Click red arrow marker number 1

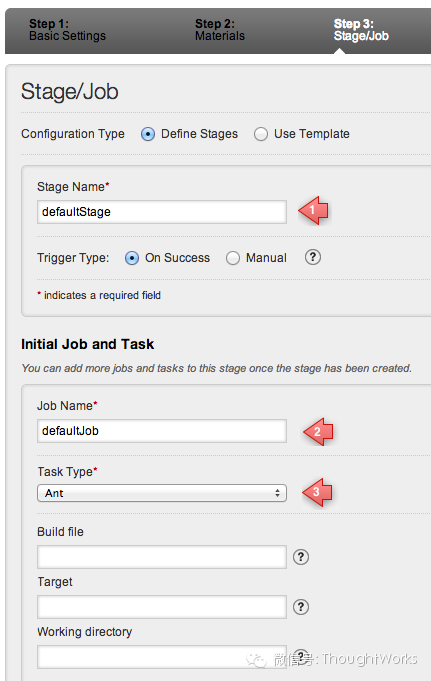tap(314, 211)
